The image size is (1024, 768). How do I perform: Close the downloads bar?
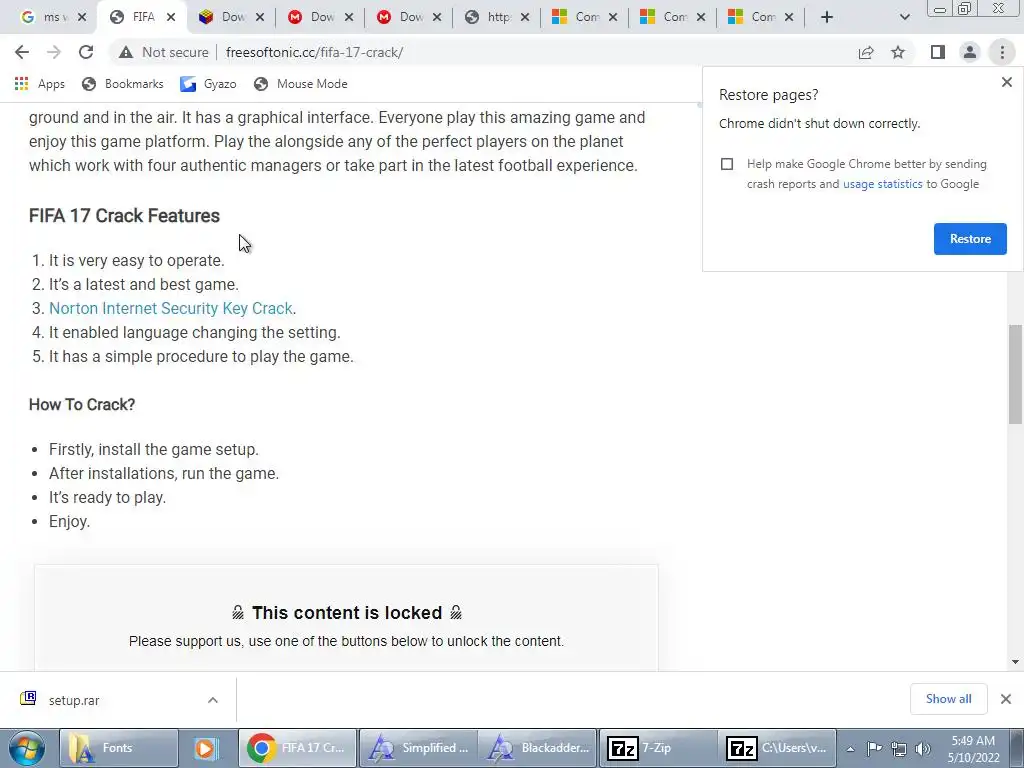point(1006,699)
